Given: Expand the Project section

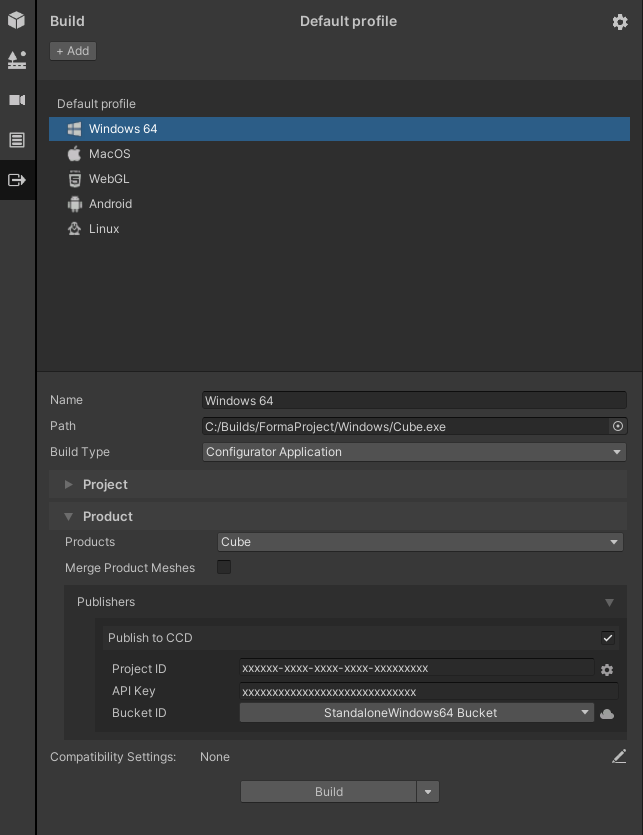Looking at the screenshot, I should (105, 485).
